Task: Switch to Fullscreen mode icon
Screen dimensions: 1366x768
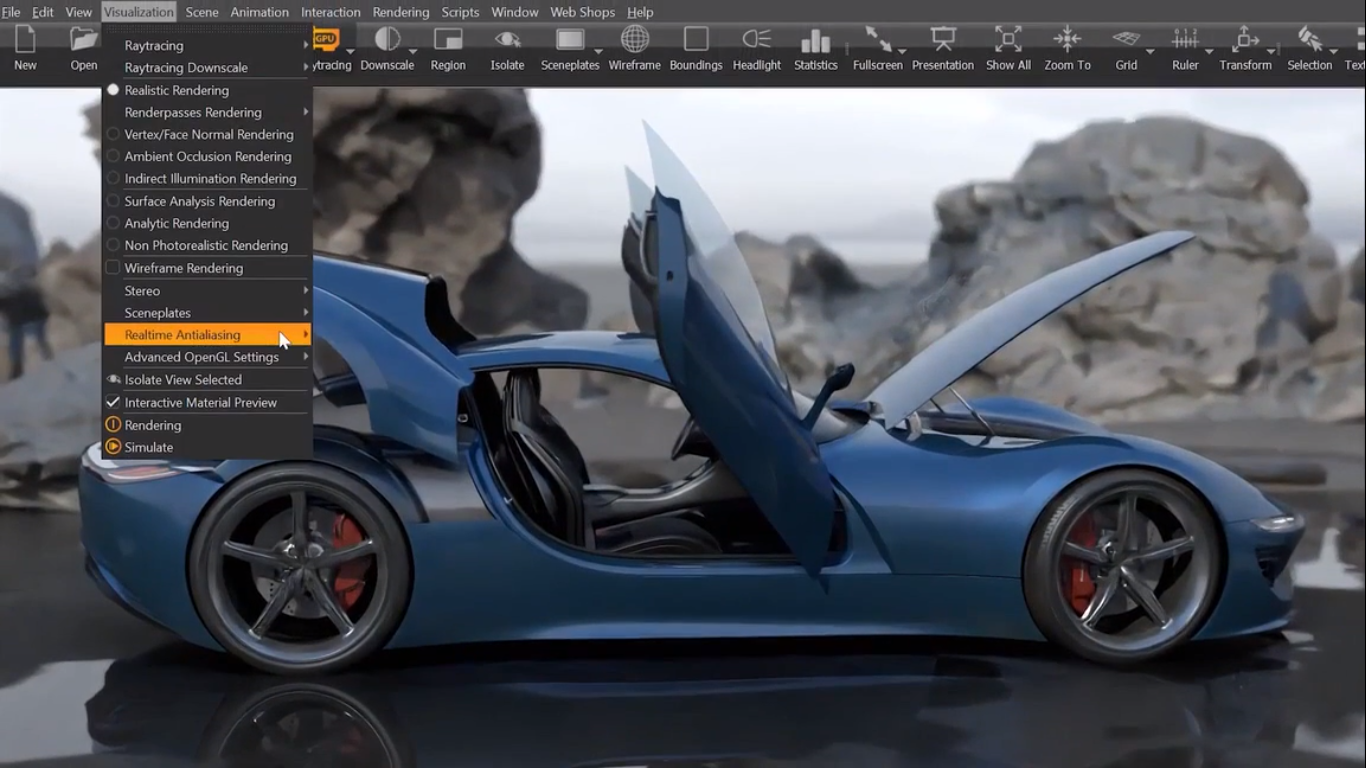Action: pyautogui.click(x=878, y=40)
